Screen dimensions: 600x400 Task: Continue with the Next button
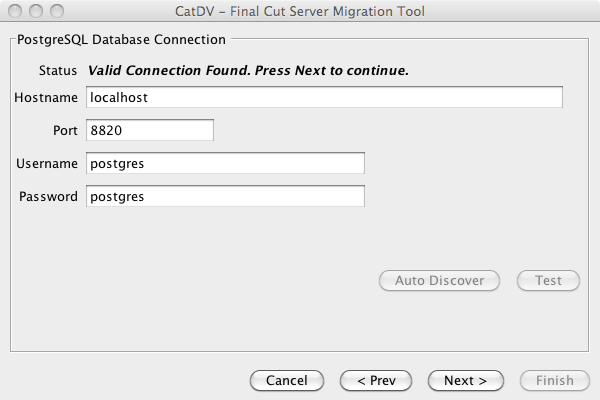tap(466, 380)
